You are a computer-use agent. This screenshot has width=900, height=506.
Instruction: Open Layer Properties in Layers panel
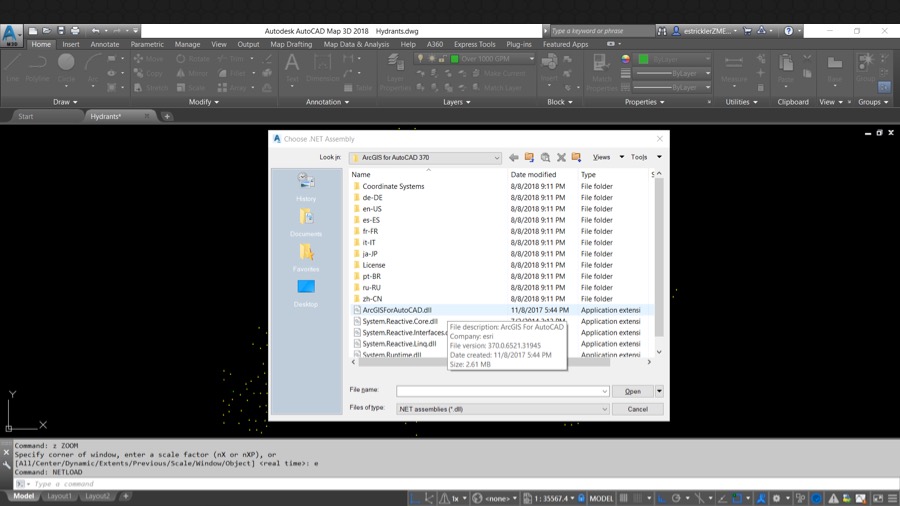(x=394, y=72)
